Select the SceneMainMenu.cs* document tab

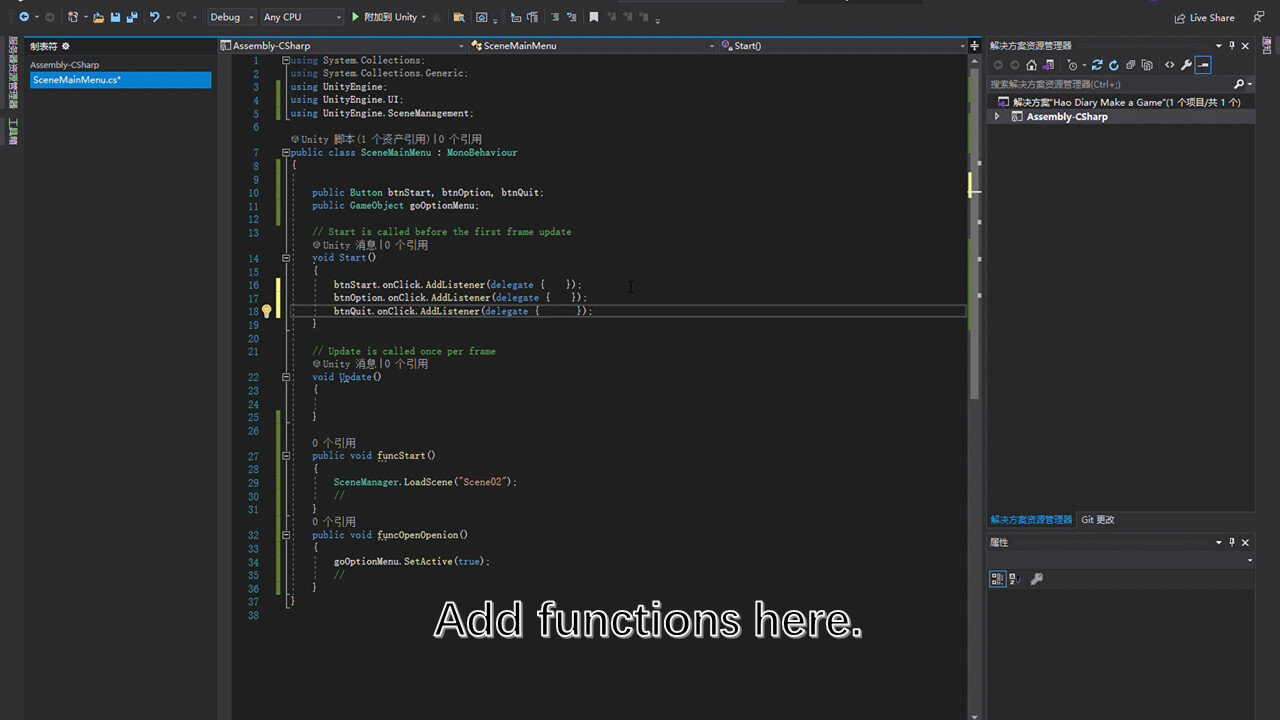[x=76, y=80]
